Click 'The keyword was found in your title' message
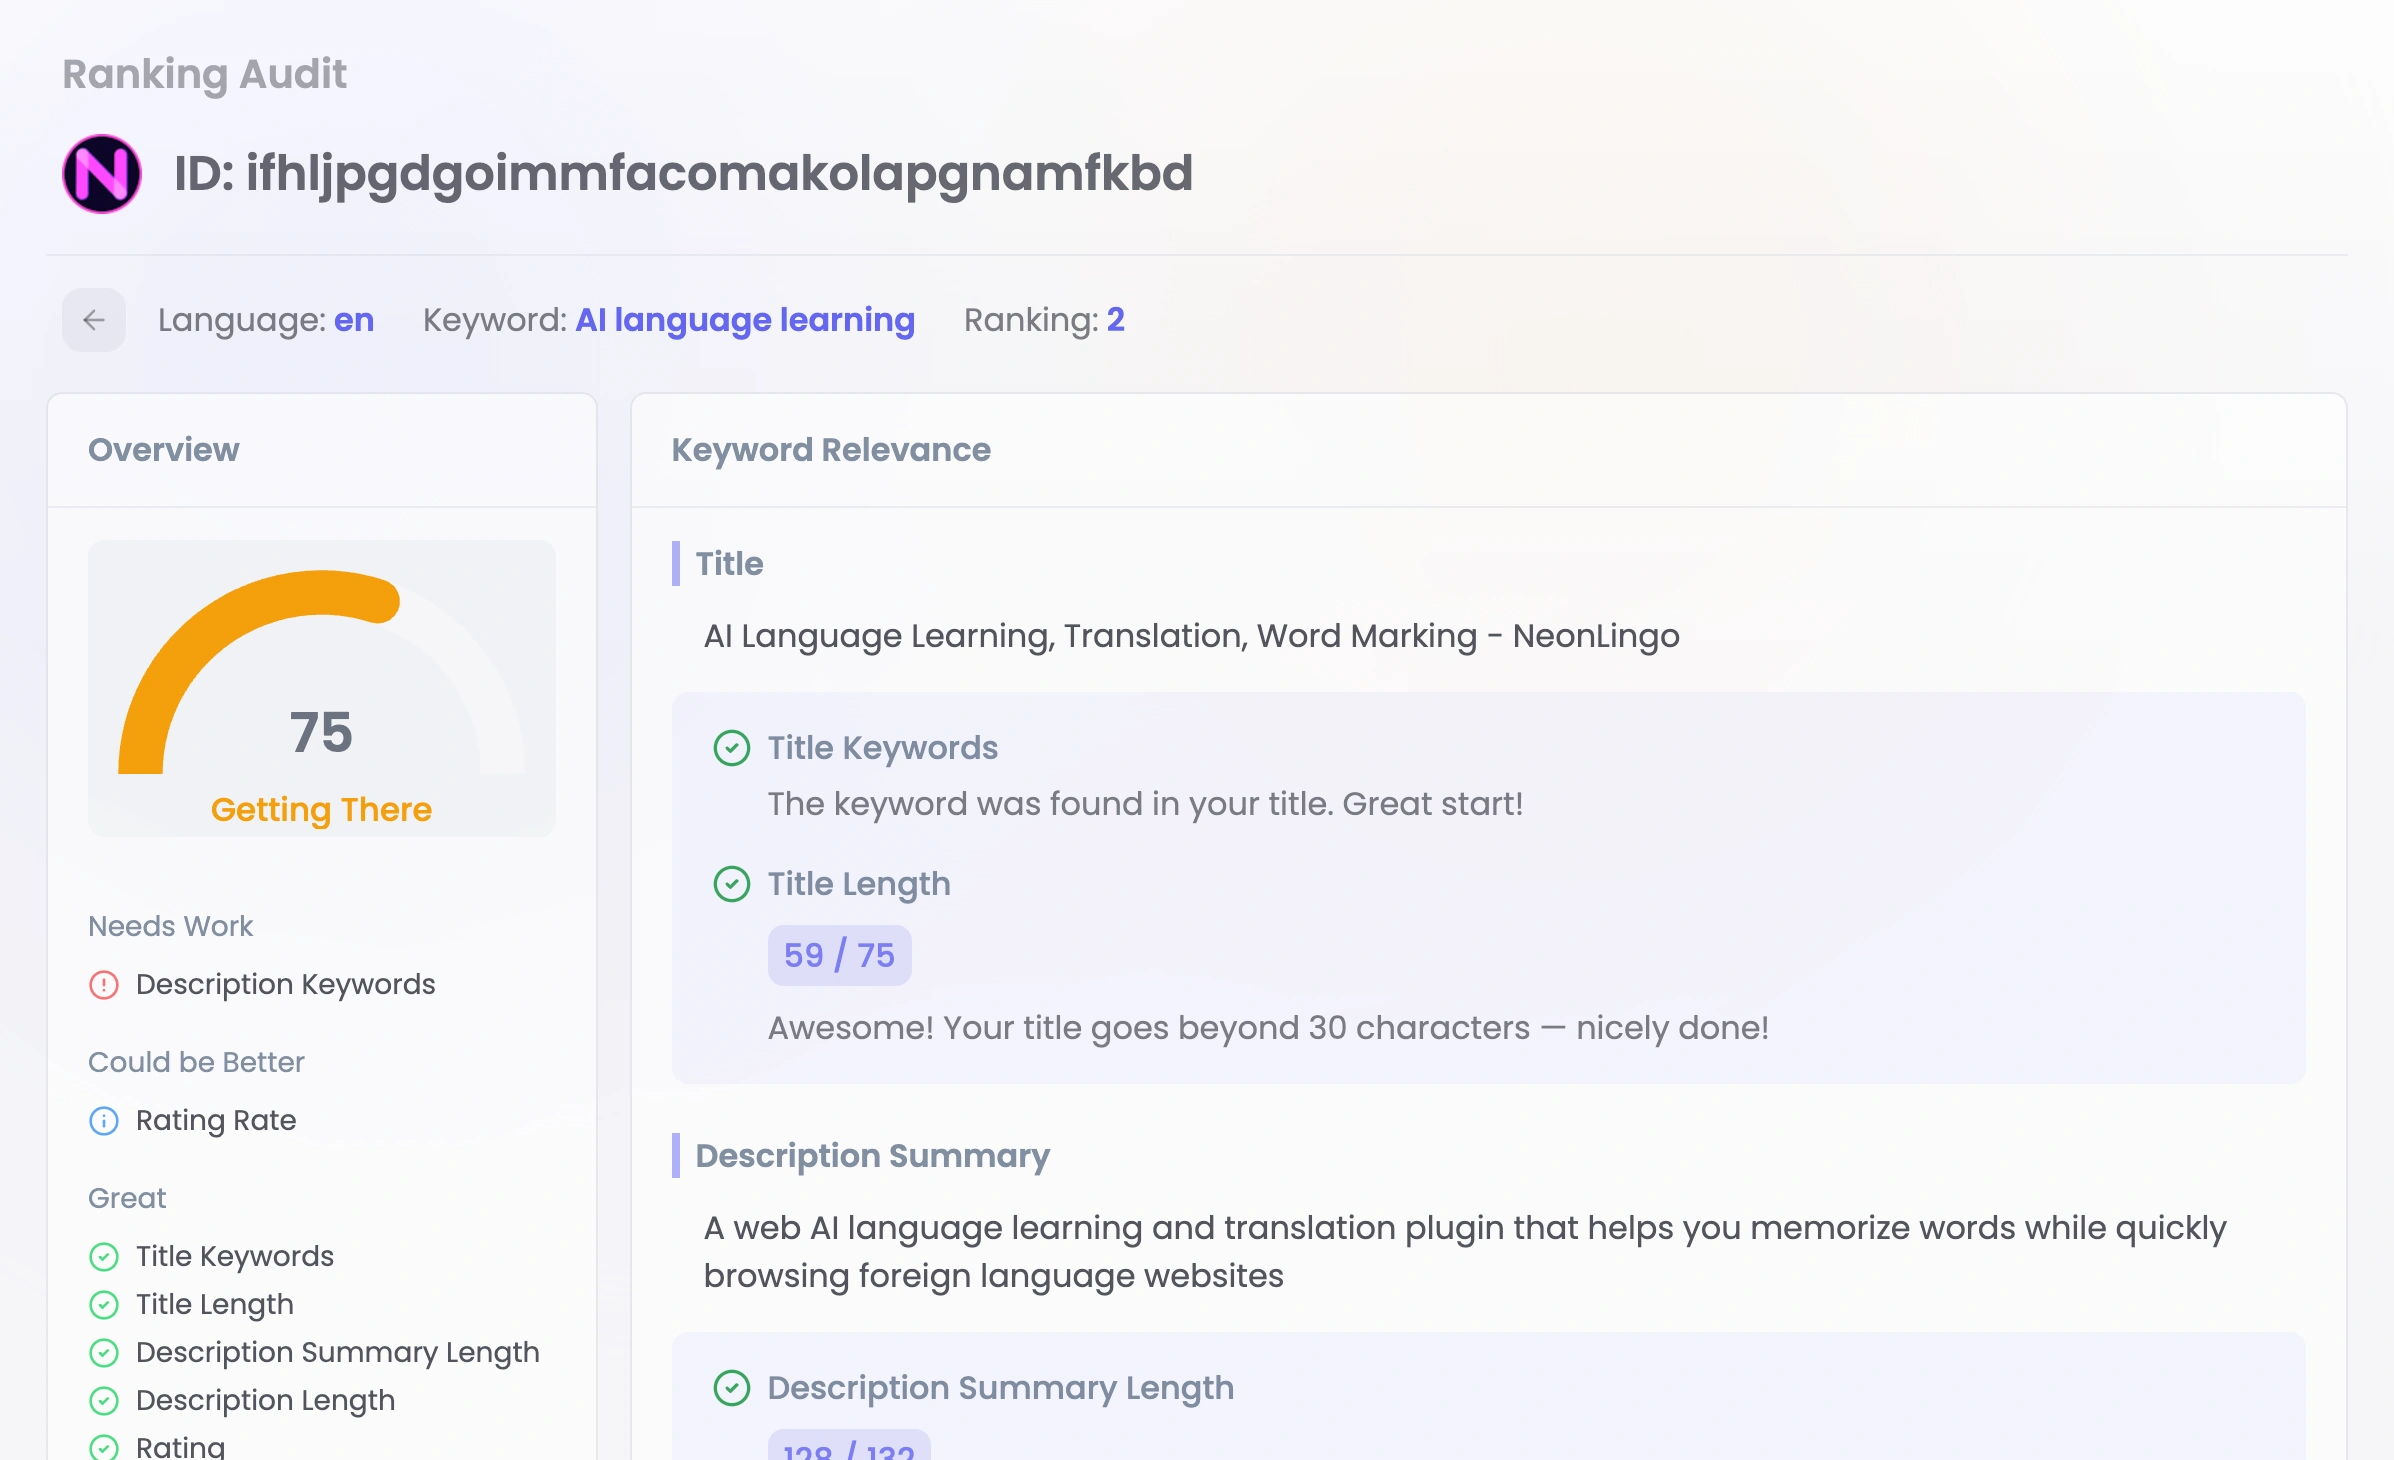 [x=1146, y=805]
